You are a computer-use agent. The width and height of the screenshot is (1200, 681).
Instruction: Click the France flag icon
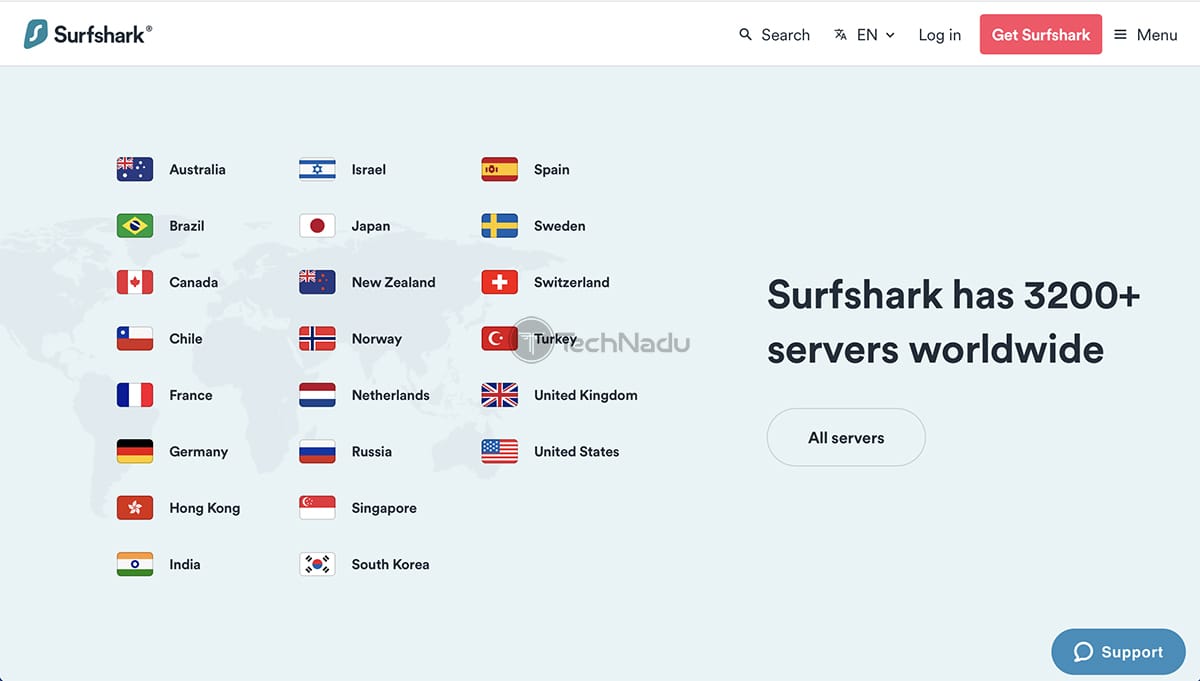tap(135, 395)
